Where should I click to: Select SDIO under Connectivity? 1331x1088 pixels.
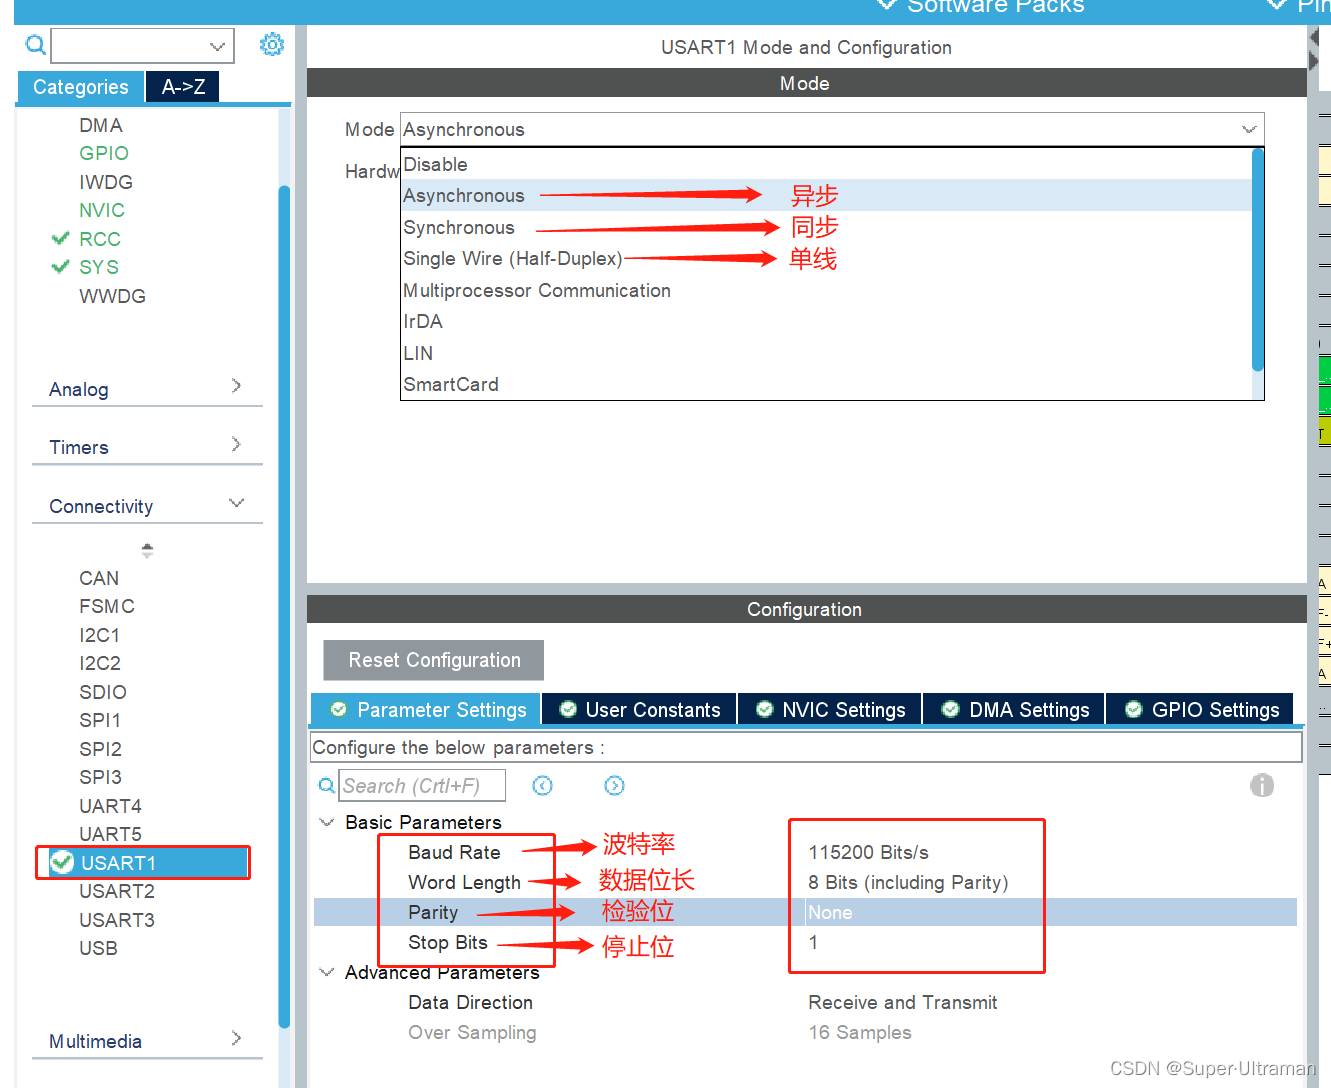[x=103, y=692]
